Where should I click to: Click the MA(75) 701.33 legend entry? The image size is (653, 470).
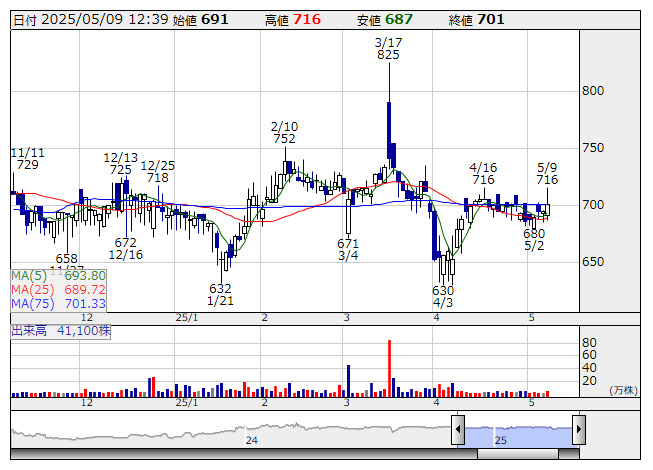pyautogui.click(x=58, y=304)
